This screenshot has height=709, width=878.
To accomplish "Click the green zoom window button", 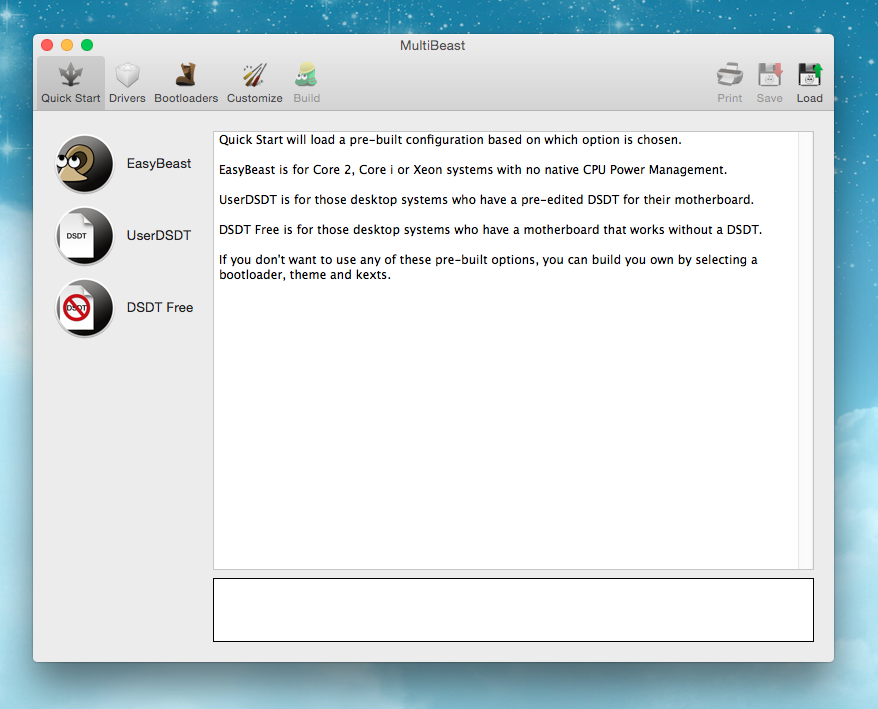I will click(x=87, y=45).
